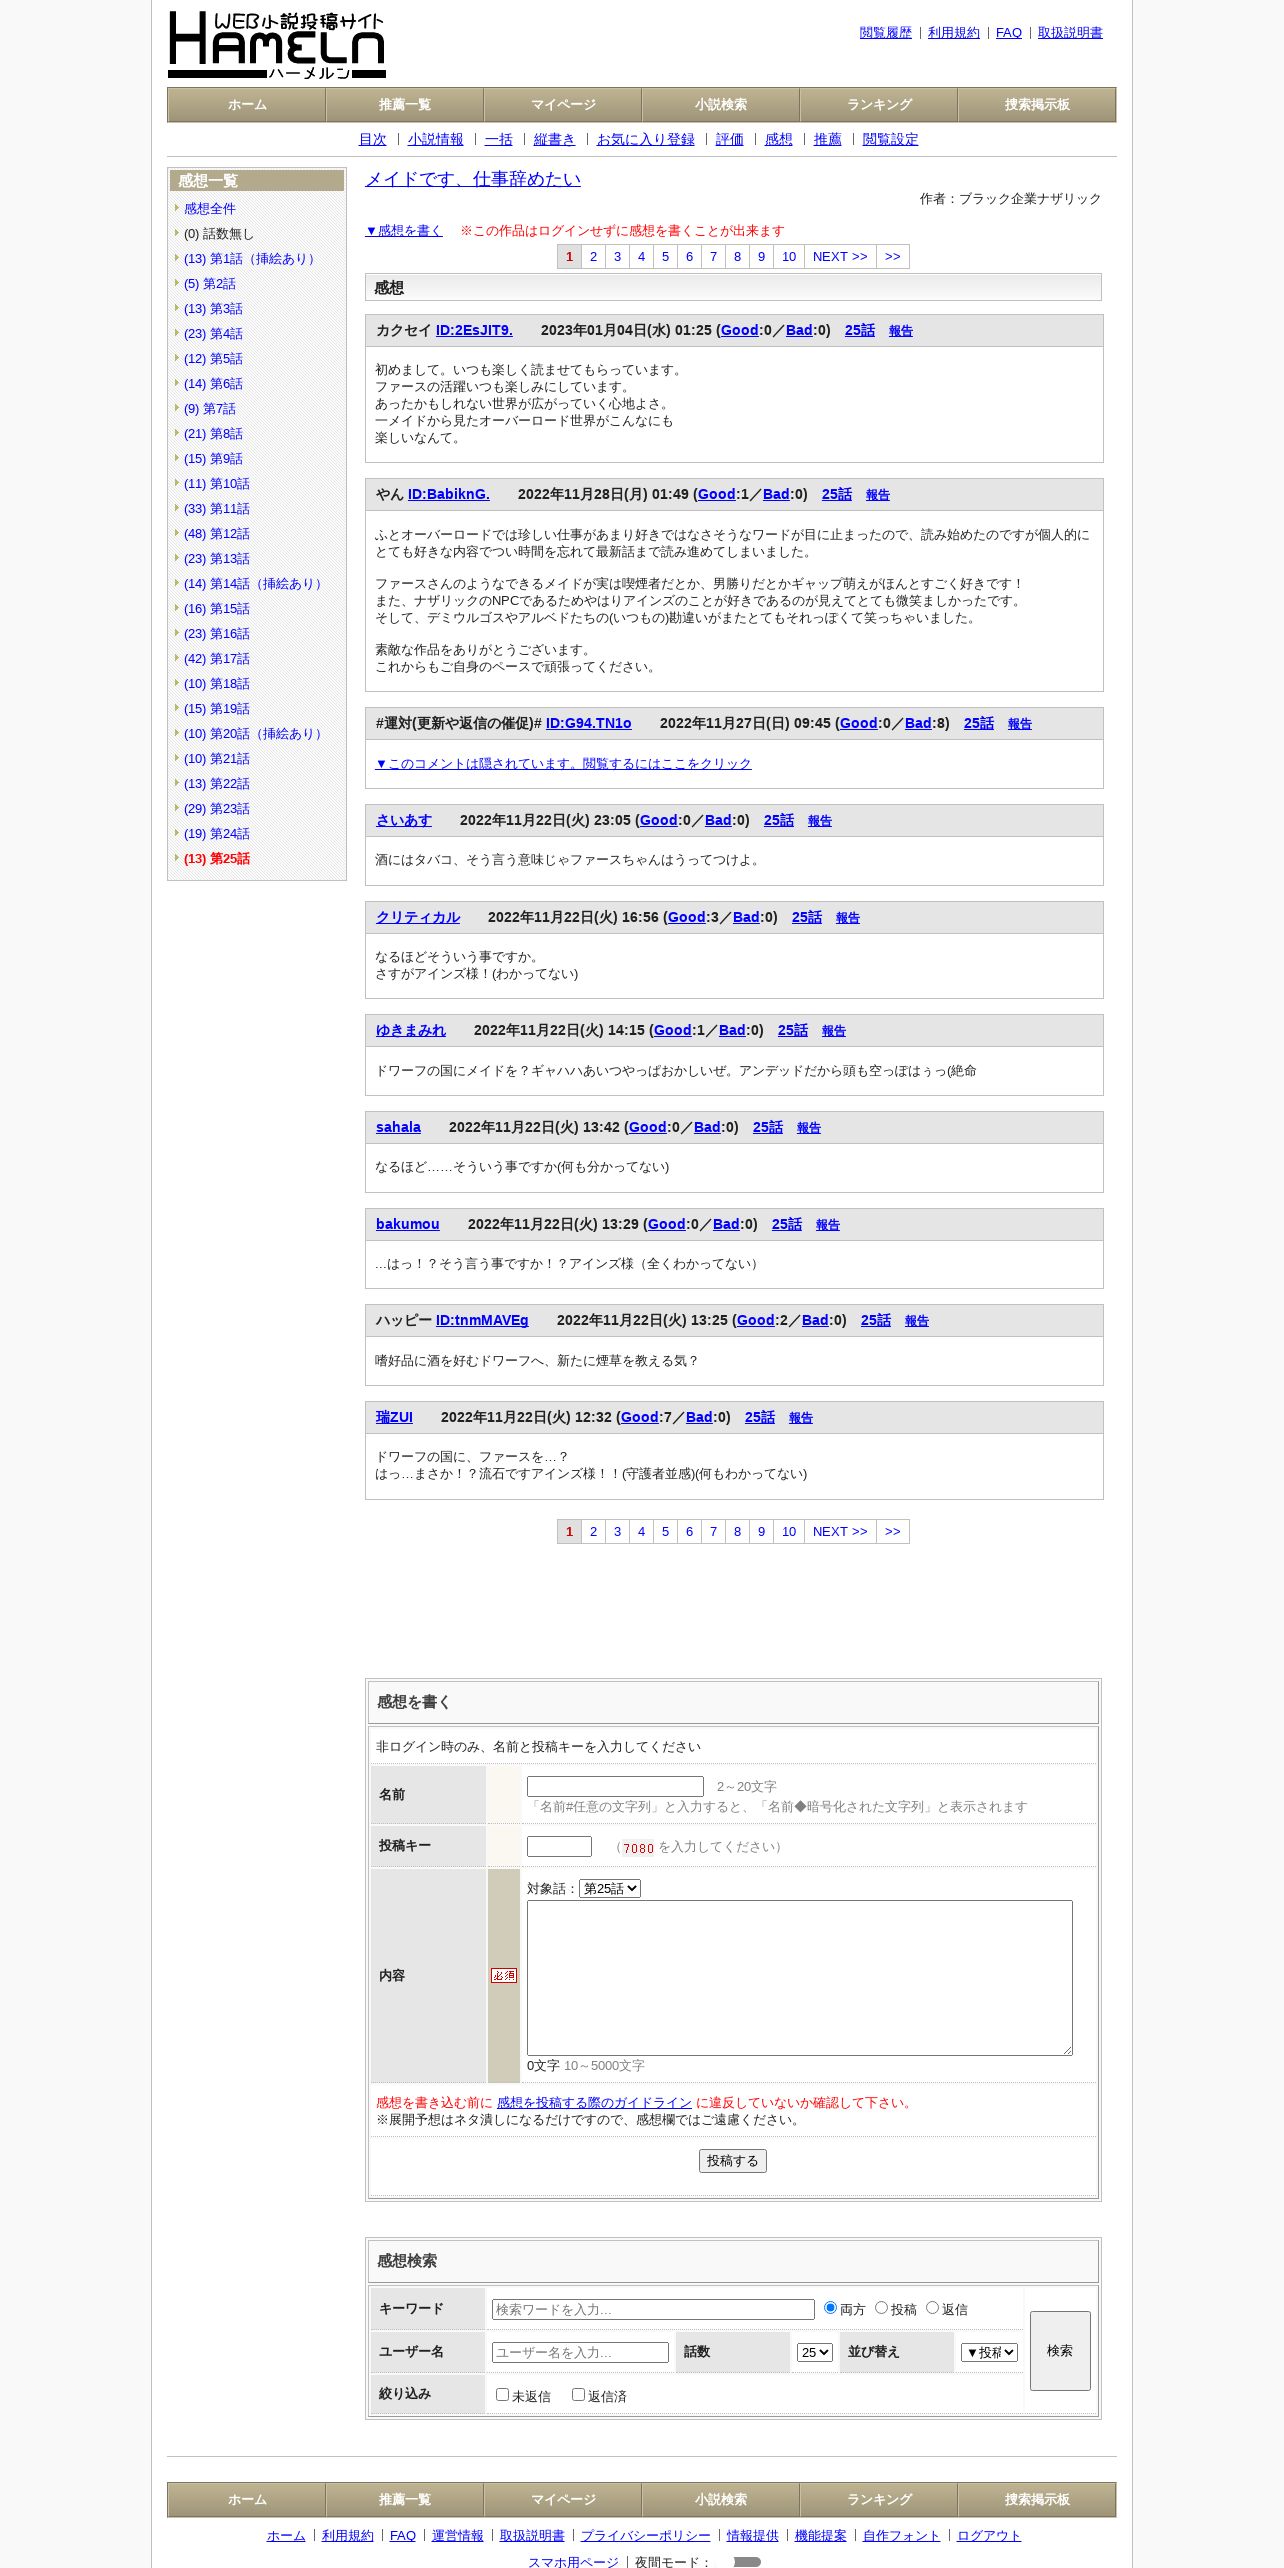Report the comment by ゆきまみれ

[x=834, y=1030]
